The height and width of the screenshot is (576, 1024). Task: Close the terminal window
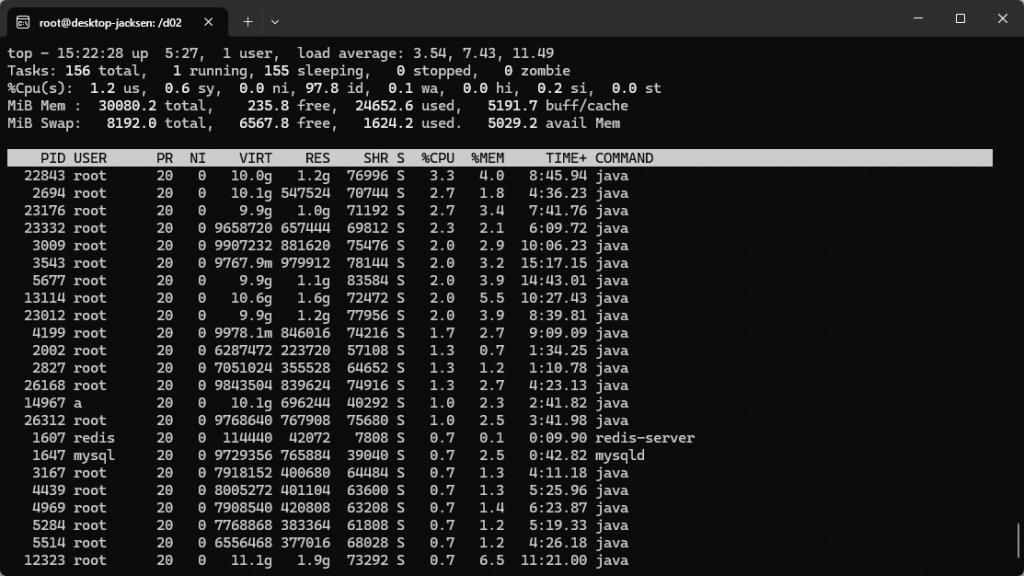1002,19
